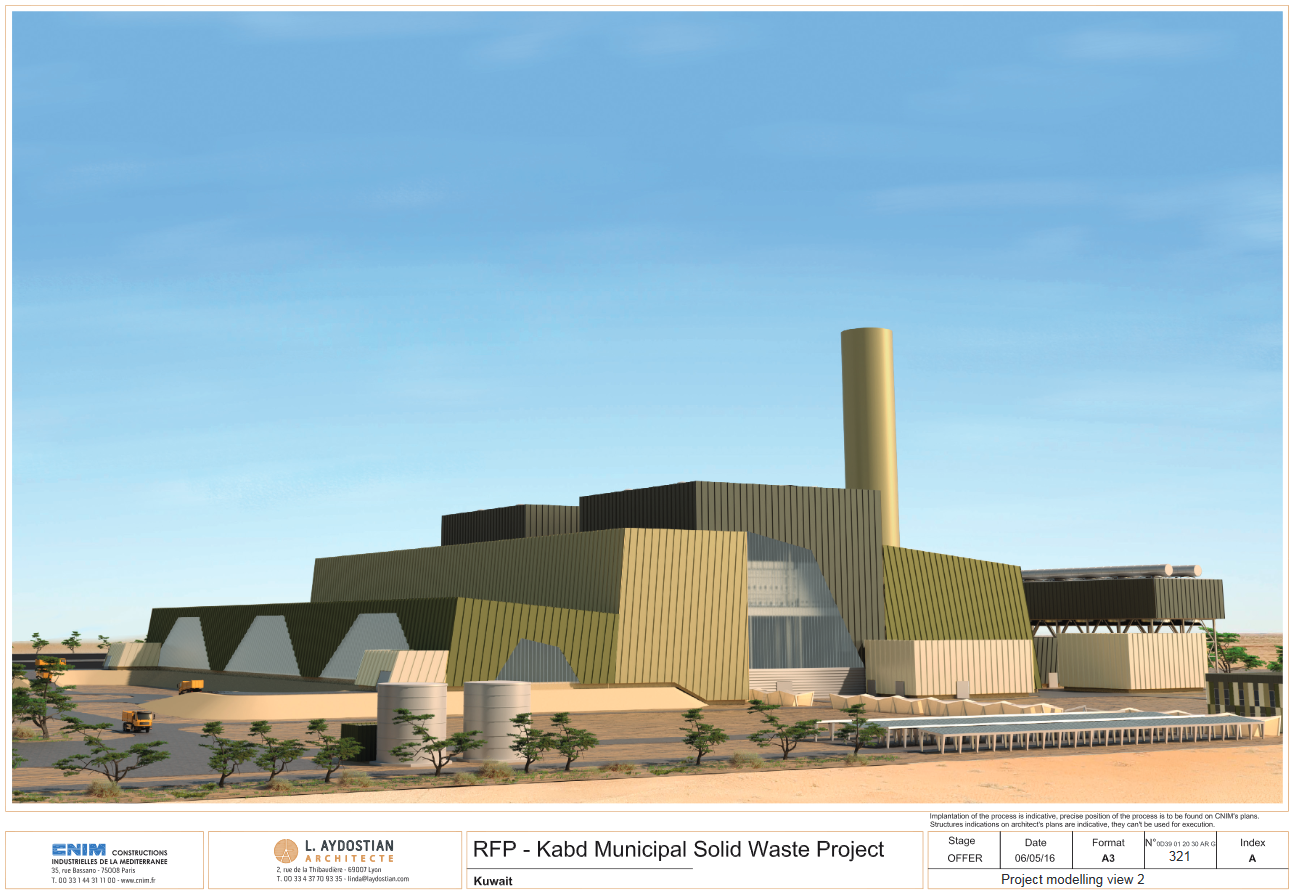Click the drawing number 321
The height and width of the screenshot is (896, 1296).
click(1179, 857)
